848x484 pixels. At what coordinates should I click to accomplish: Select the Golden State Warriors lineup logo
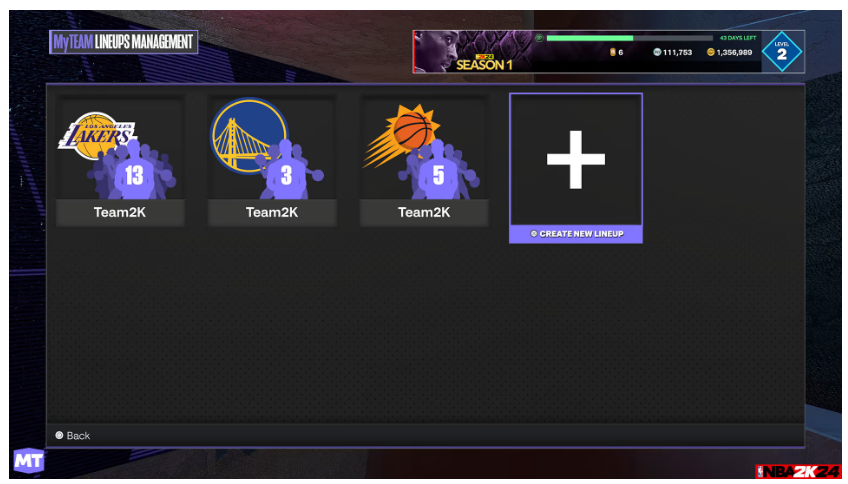tap(249, 135)
